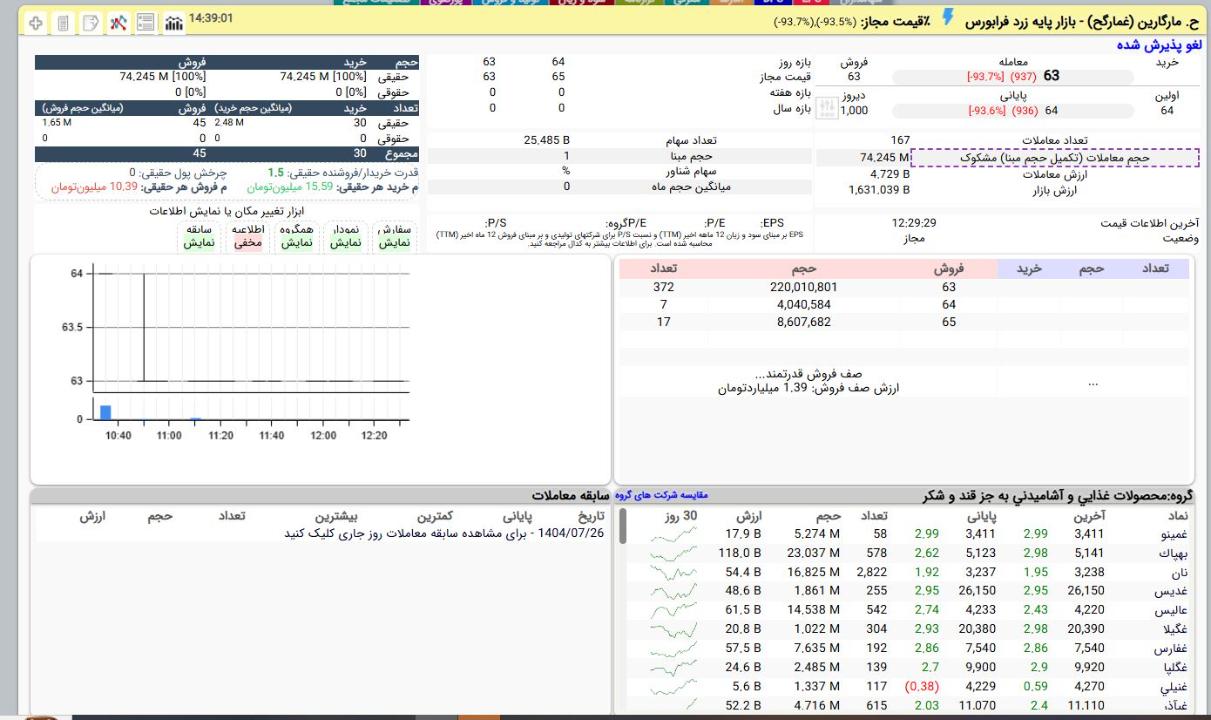
Task: Click the technical chart line icon
Action: [x=119, y=22]
